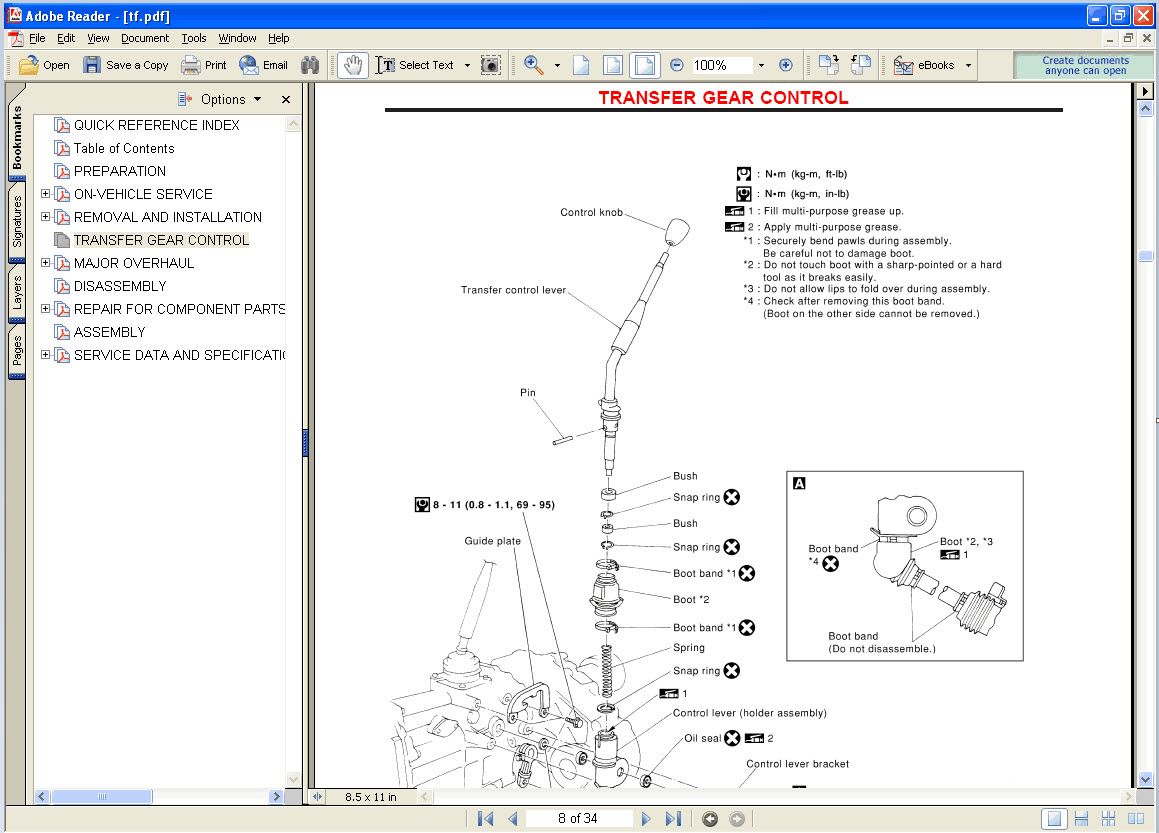Set Fit Width page view
Viewport: 1159px width, 833px height.
tap(645, 65)
